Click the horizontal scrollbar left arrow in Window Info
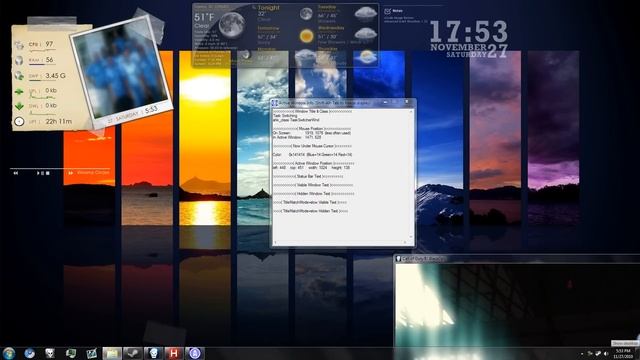The width and height of the screenshot is (640, 360). (x=276, y=242)
